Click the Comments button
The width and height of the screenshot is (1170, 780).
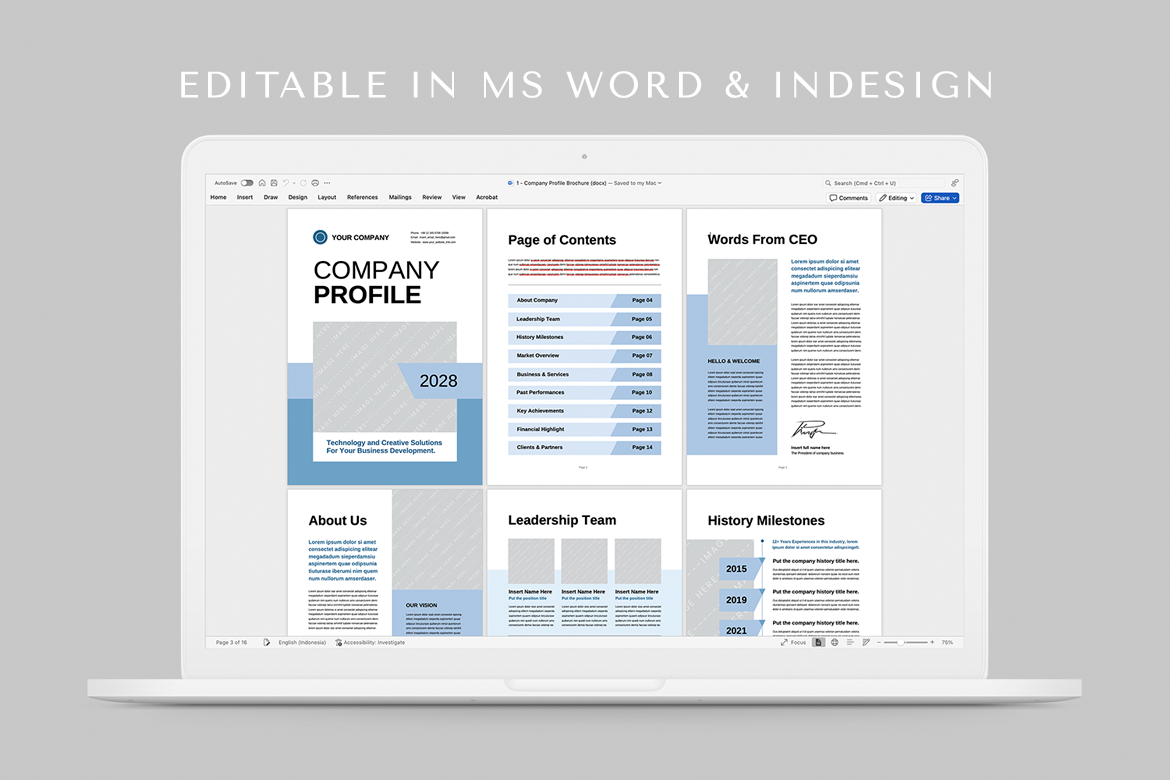(x=849, y=198)
